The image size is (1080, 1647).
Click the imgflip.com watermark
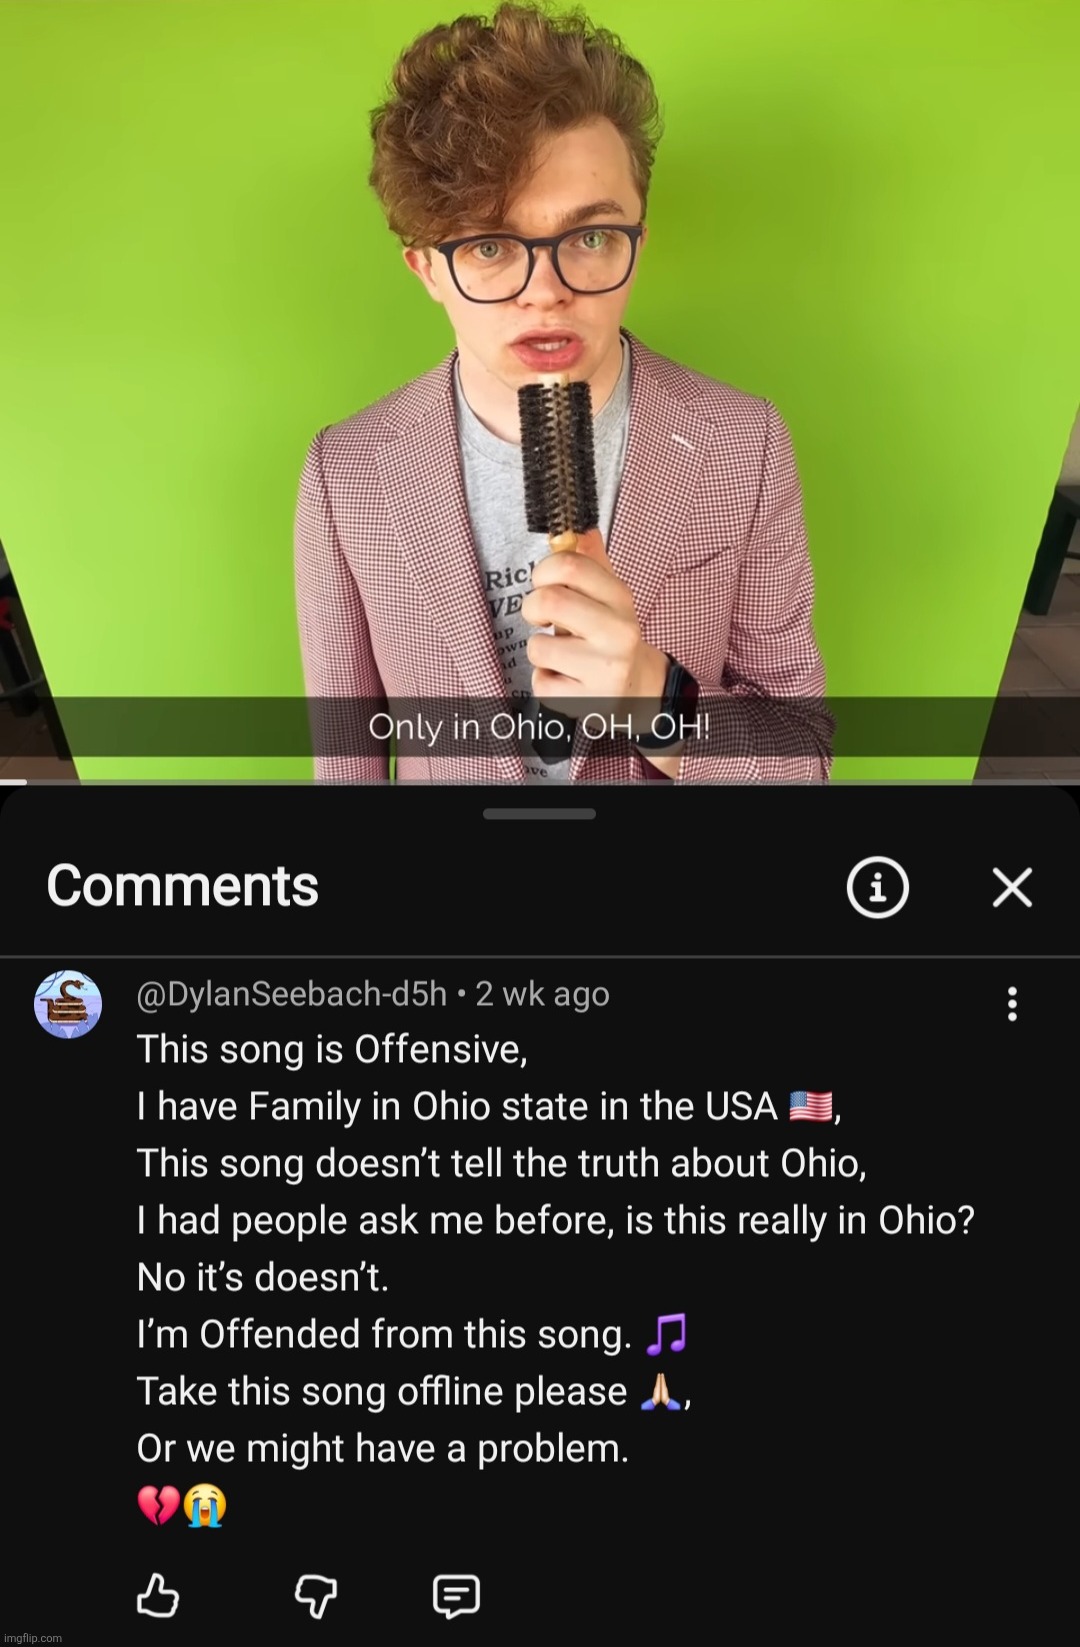coord(32,1638)
